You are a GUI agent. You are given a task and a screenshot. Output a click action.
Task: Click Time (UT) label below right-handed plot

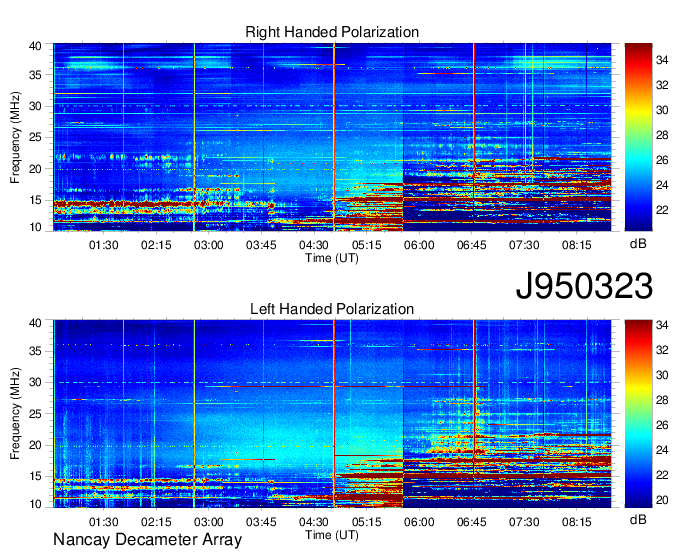click(332, 258)
